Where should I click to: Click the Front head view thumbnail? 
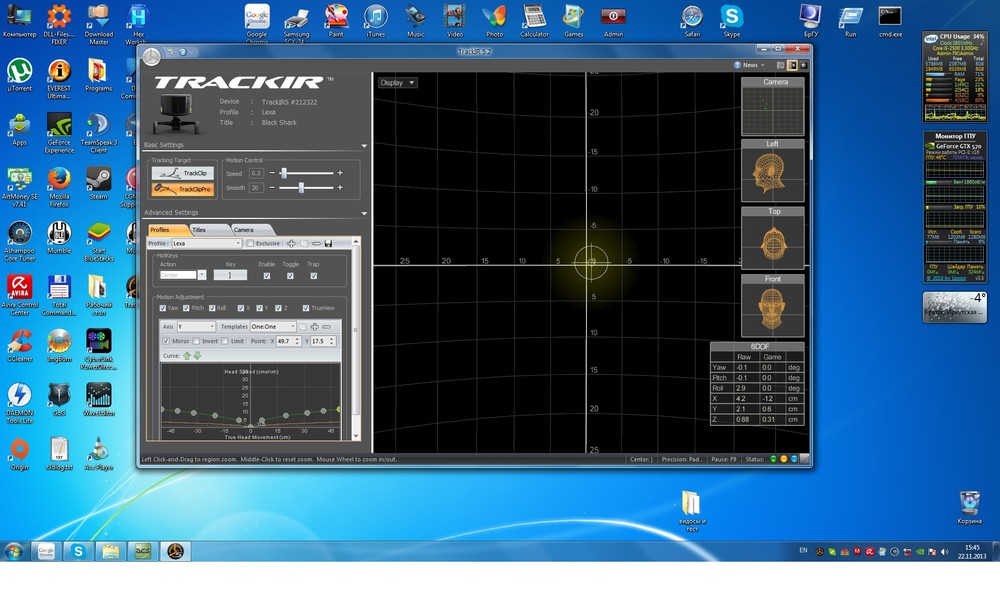(x=772, y=306)
